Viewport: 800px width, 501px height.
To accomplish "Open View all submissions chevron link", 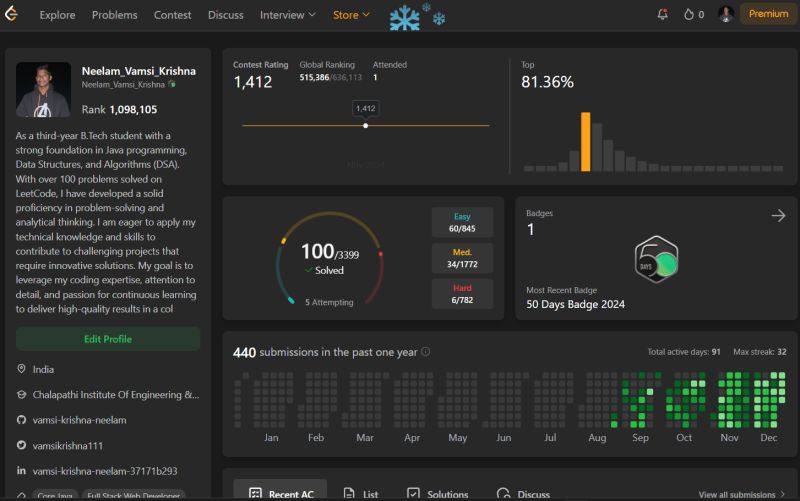I will coord(742,494).
